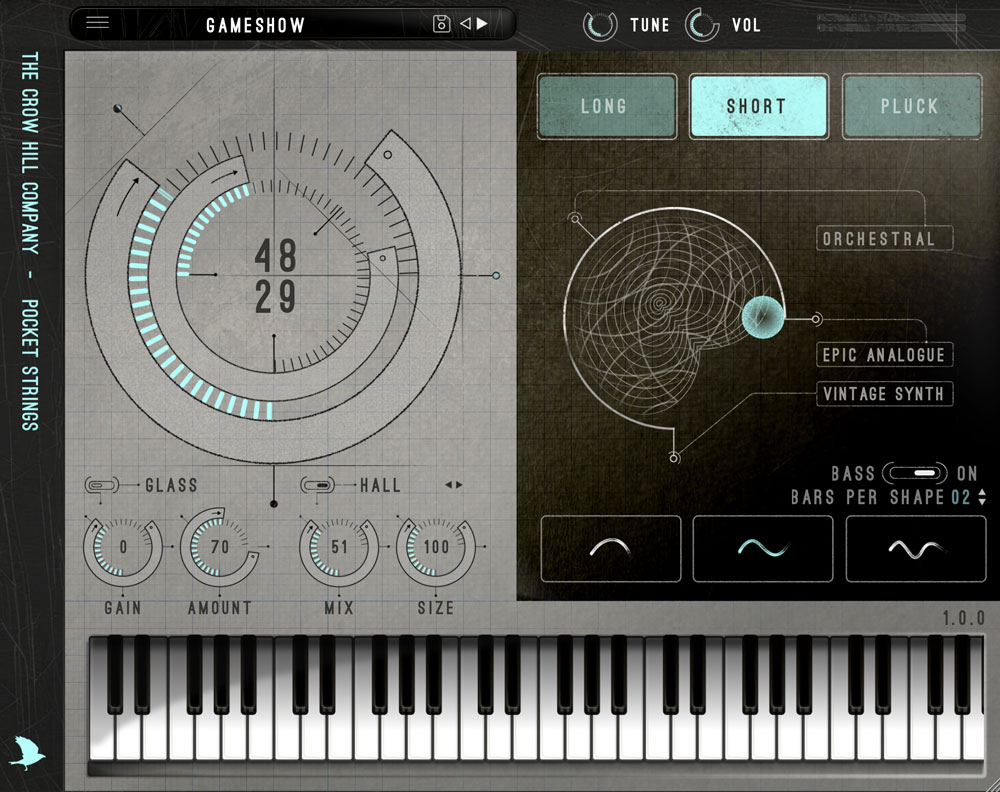
Task: Click the node right of large dial
Action: [x=496, y=275]
